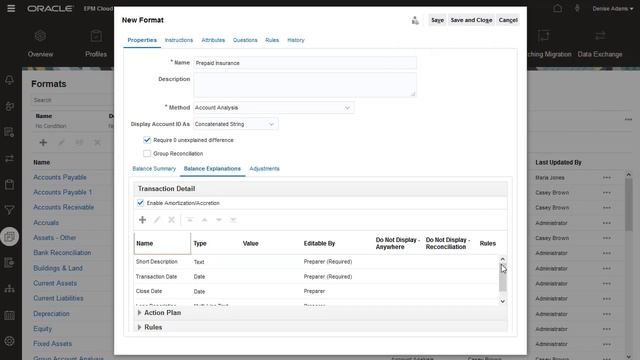Click scroll down arrow in transaction detail

pyautogui.click(x=503, y=301)
